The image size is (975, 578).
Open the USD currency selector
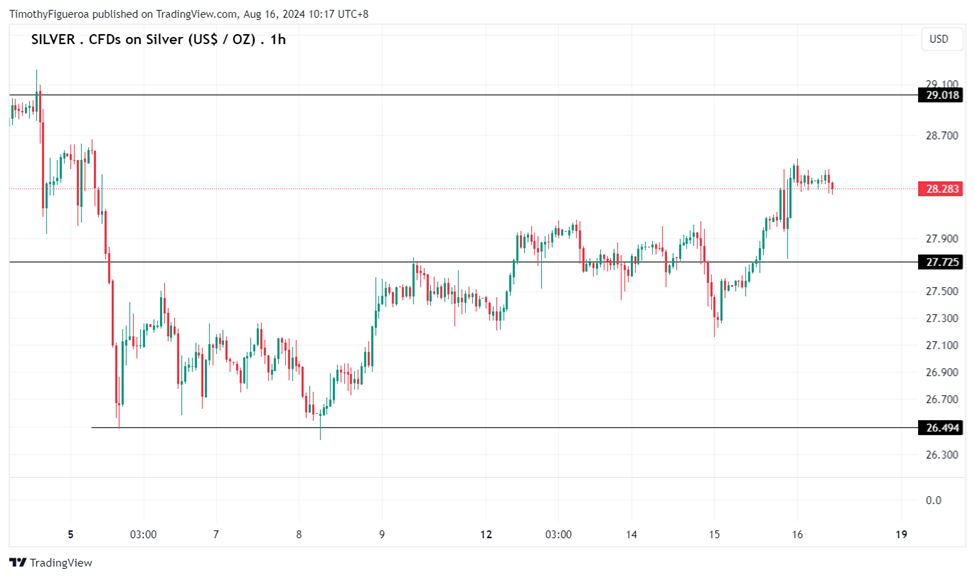(x=938, y=39)
